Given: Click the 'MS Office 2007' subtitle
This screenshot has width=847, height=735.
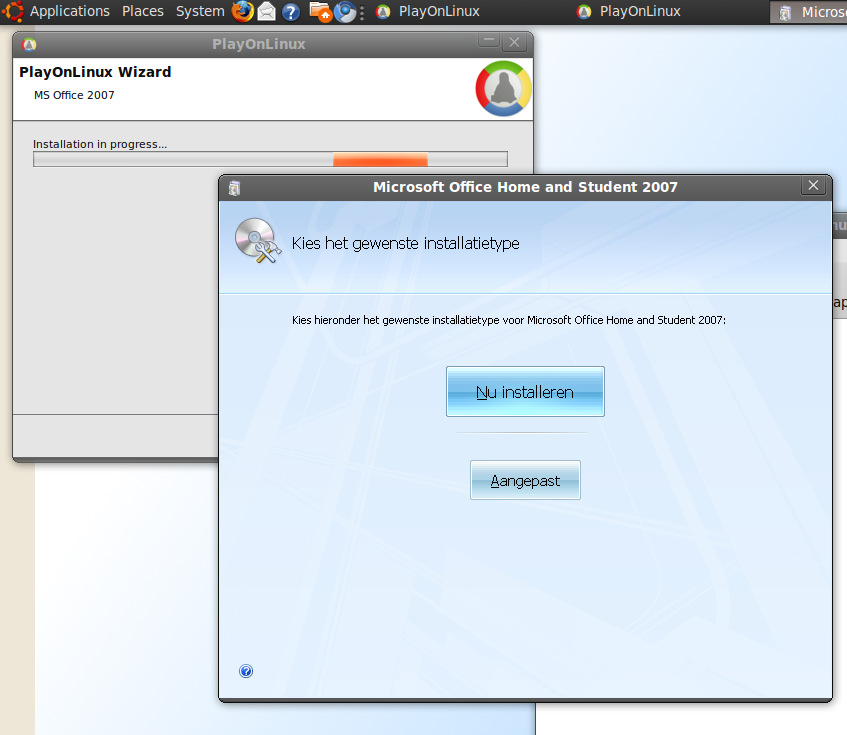Looking at the screenshot, I should [x=74, y=95].
